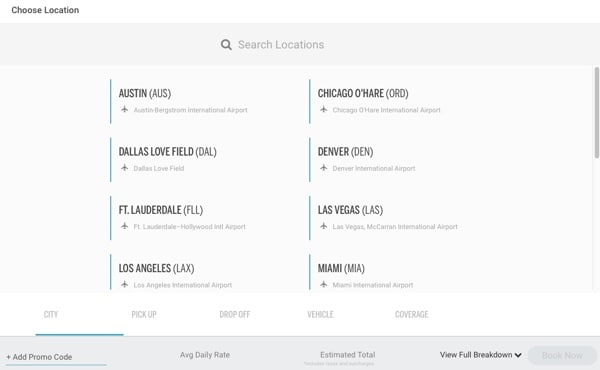
Task: Switch to the CITY step tab
Action: pyautogui.click(x=51, y=315)
